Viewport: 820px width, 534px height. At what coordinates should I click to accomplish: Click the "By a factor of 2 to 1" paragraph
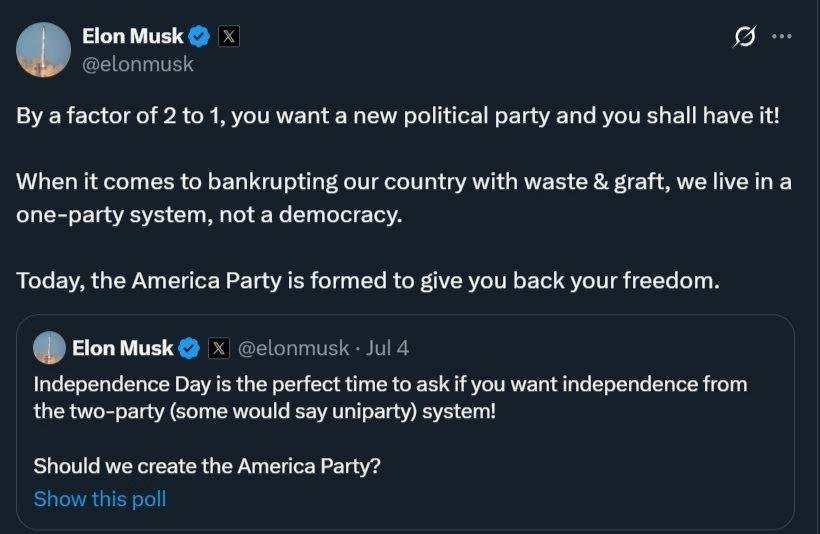[x=397, y=115]
